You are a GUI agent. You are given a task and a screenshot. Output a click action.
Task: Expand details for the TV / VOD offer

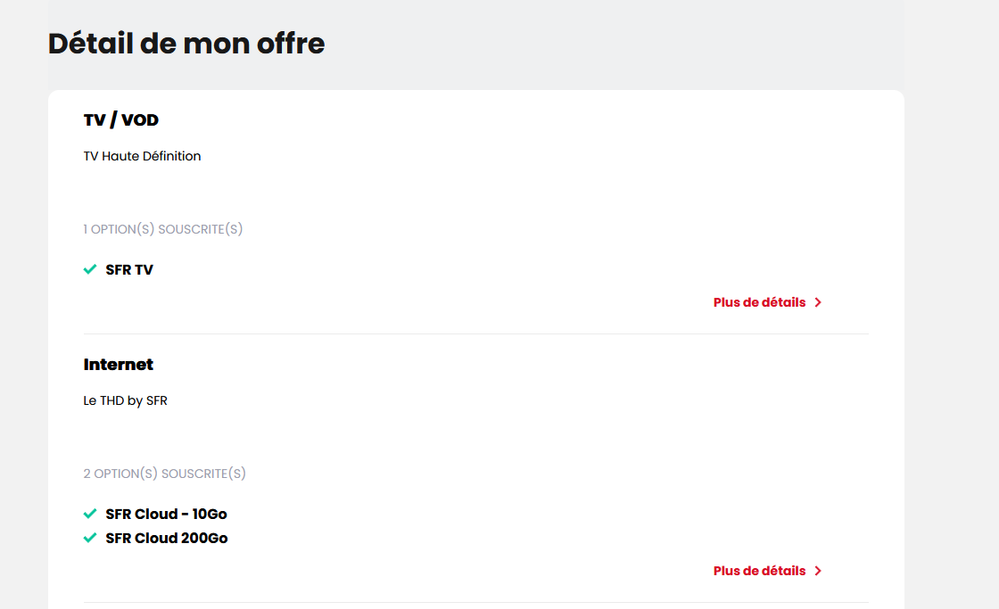tap(758, 302)
